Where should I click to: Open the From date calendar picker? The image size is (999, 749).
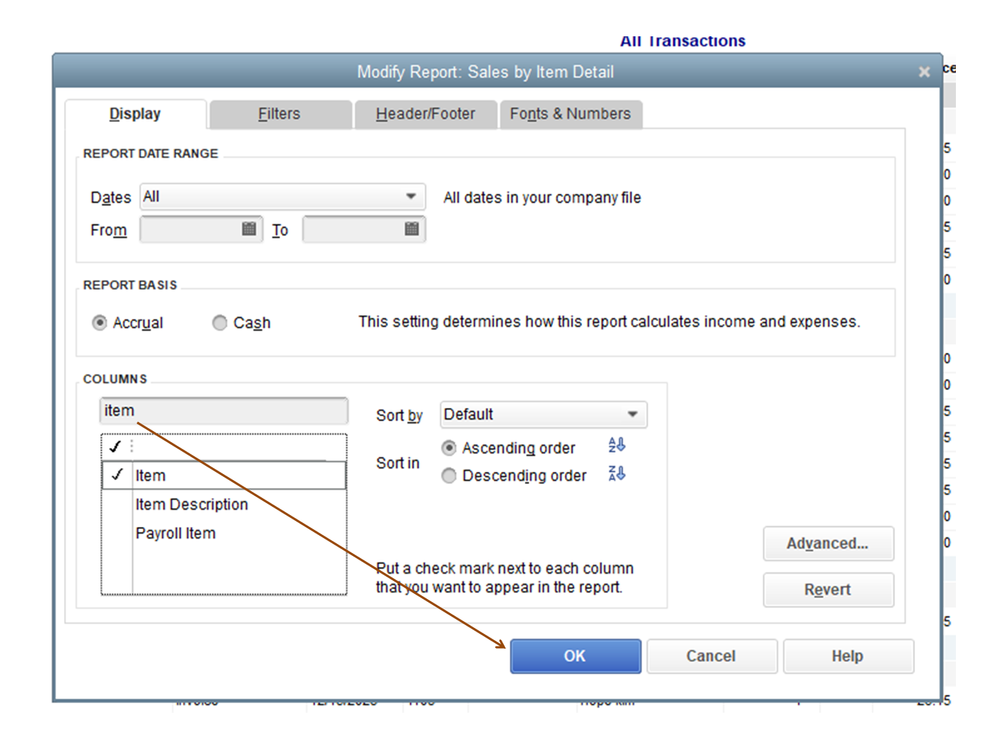(249, 229)
